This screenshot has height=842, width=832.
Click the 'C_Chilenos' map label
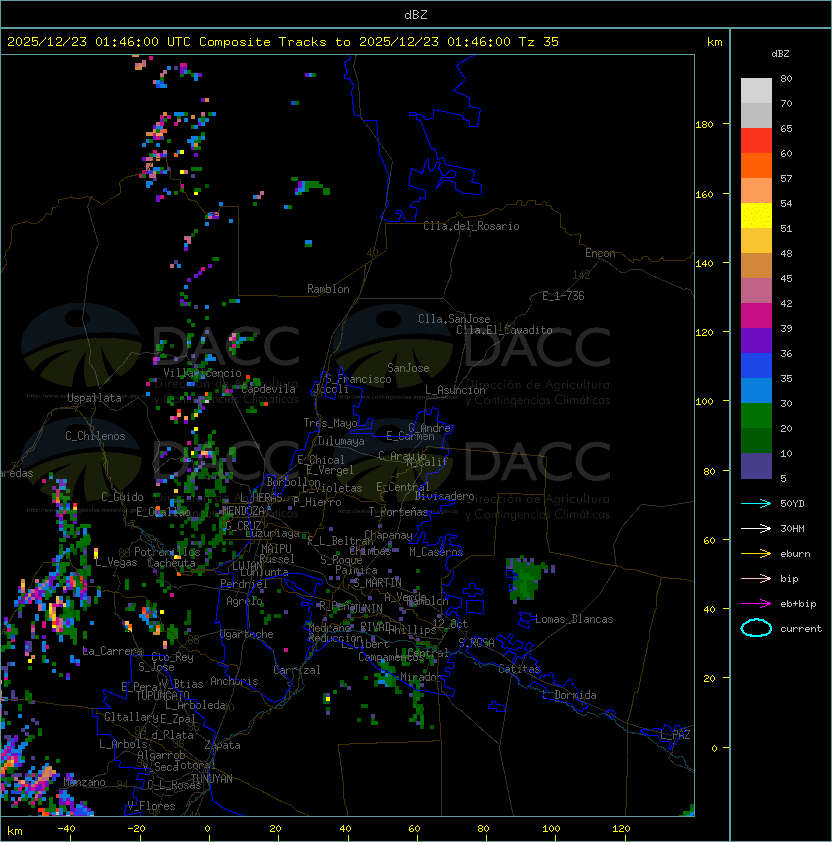[x=95, y=436]
